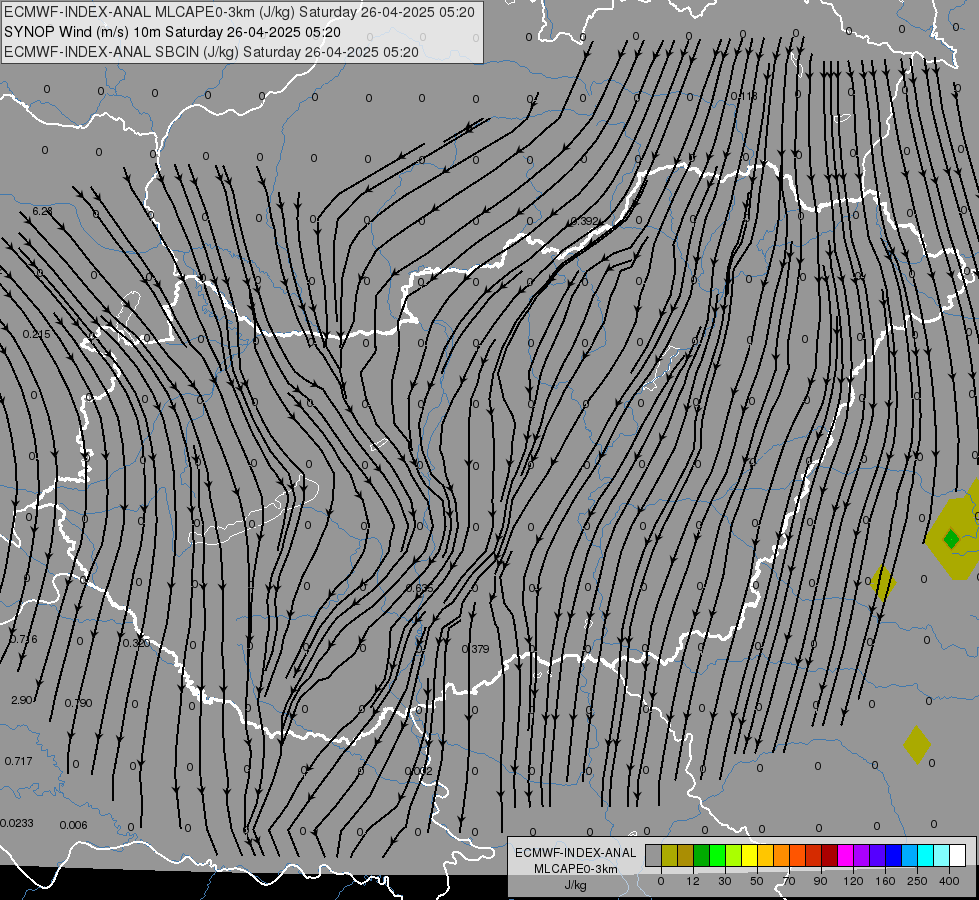979x900 pixels.
Task: Click the MLCAPE0-3km title line in header
Action: (239, 12)
